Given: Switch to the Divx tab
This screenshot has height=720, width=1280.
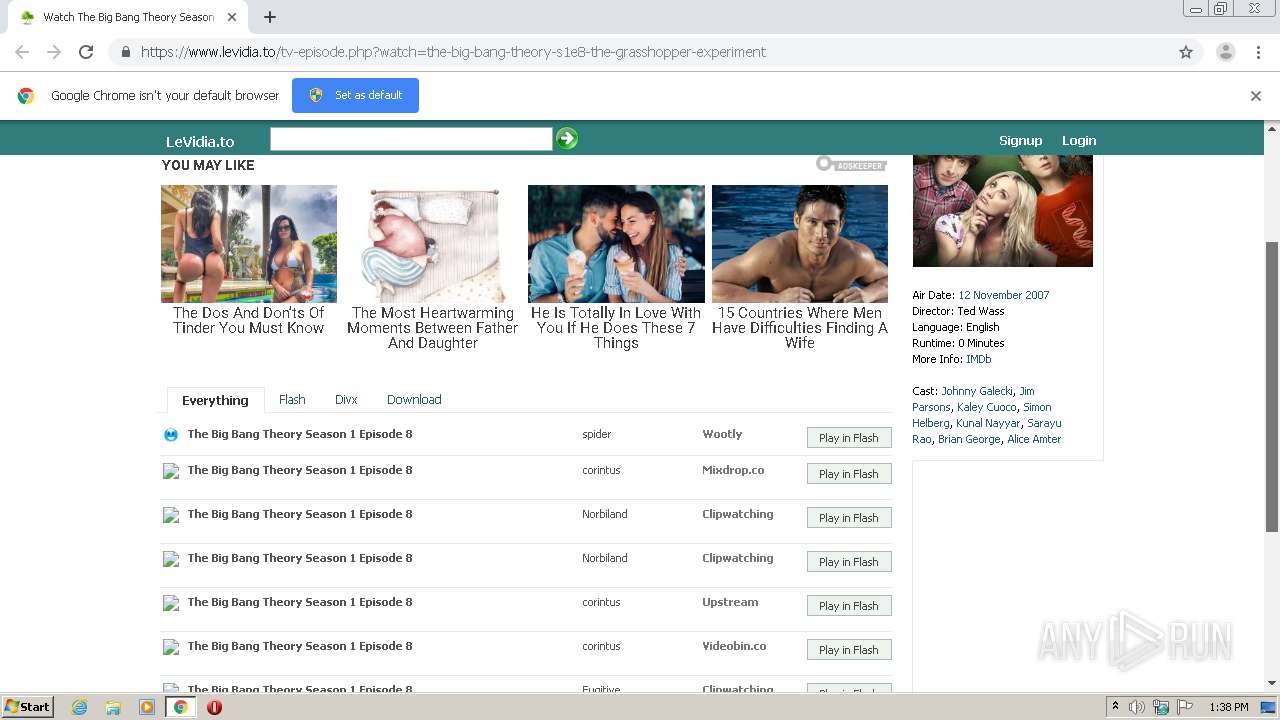Looking at the screenshot, I should (x=346, y=399).
